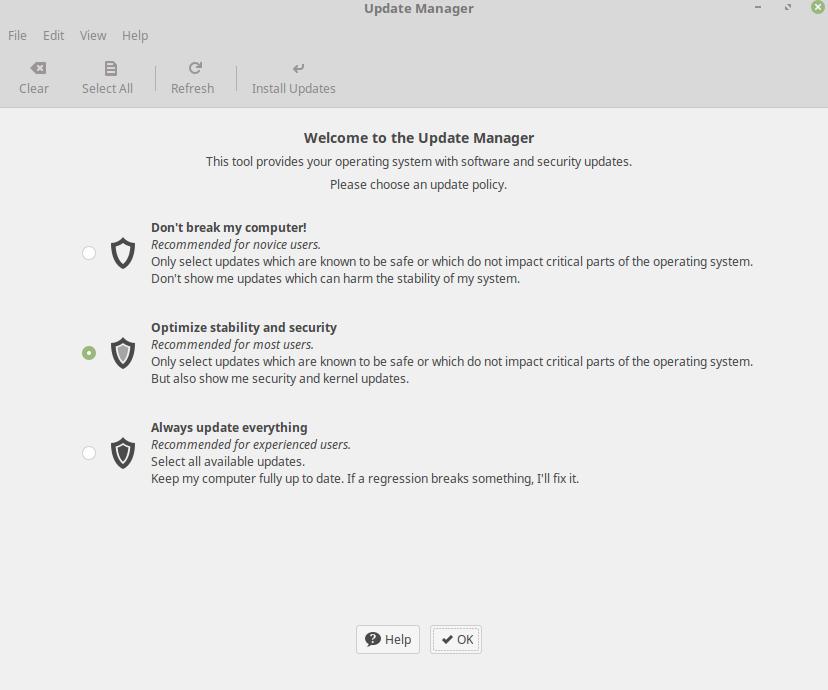This screenshot has height=690, width=828.
Task: Click the Refresh toolbar icon
Action: click(195, 68)
